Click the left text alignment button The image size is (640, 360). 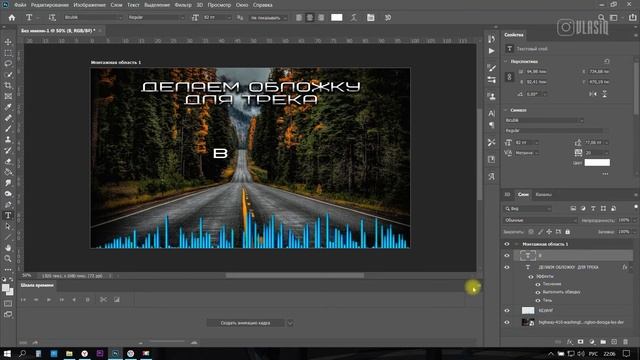click(x=299, y=18)
